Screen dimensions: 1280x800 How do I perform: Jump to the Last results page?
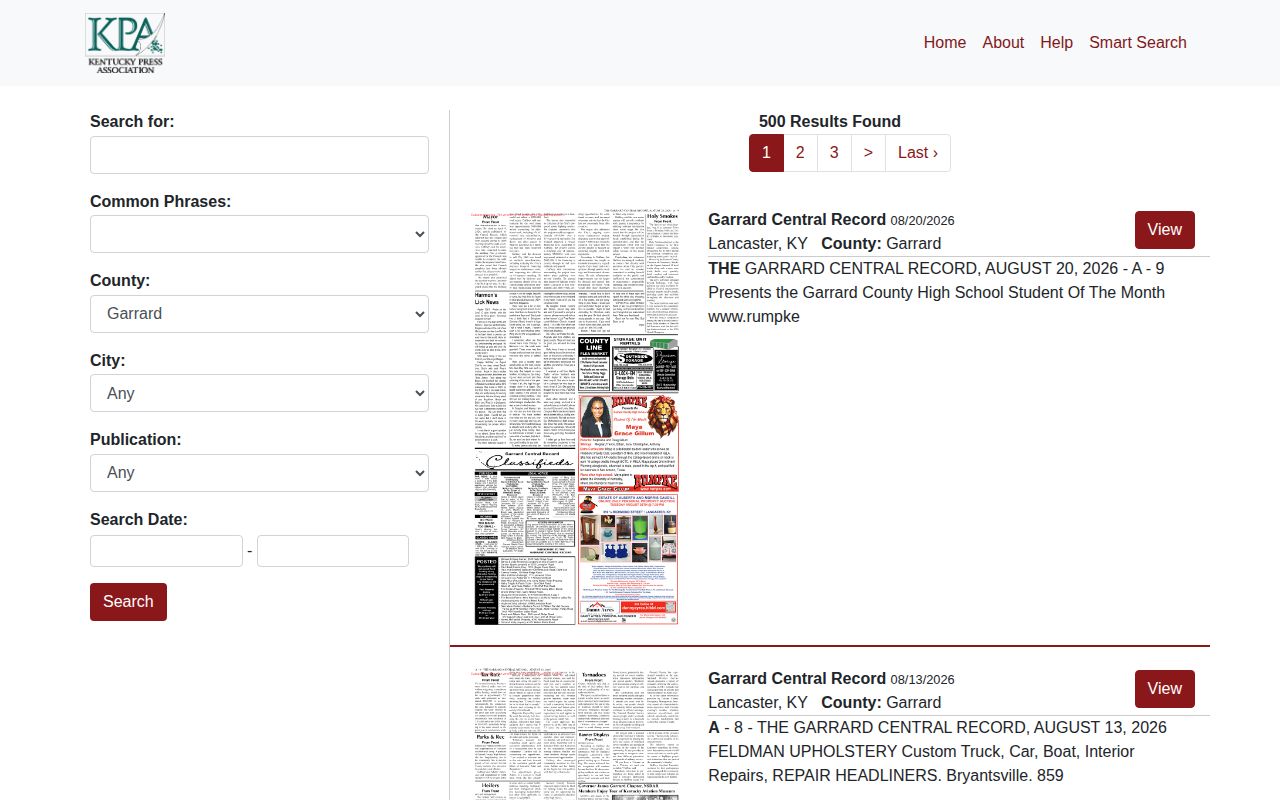(x=918, y=153)
